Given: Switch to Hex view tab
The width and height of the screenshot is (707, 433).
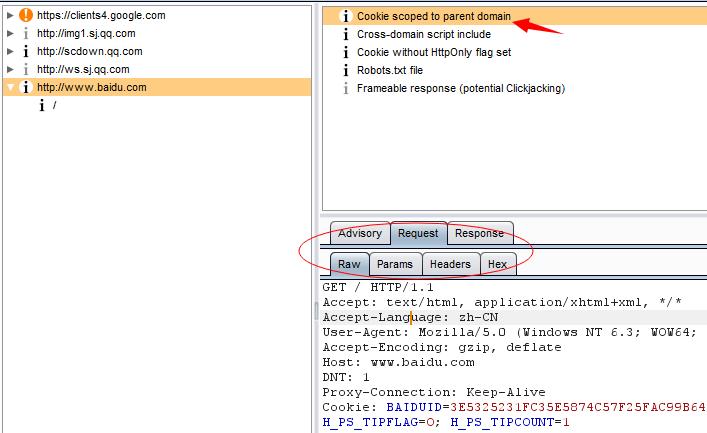Looking at the screenshot, I should click(x=497, y=264).
